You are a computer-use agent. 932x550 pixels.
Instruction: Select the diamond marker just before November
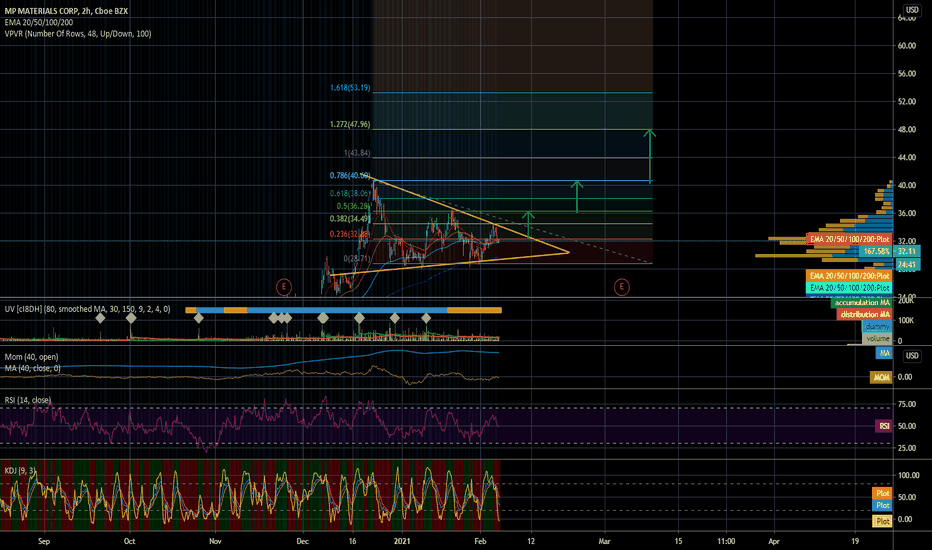pos(199,318)
